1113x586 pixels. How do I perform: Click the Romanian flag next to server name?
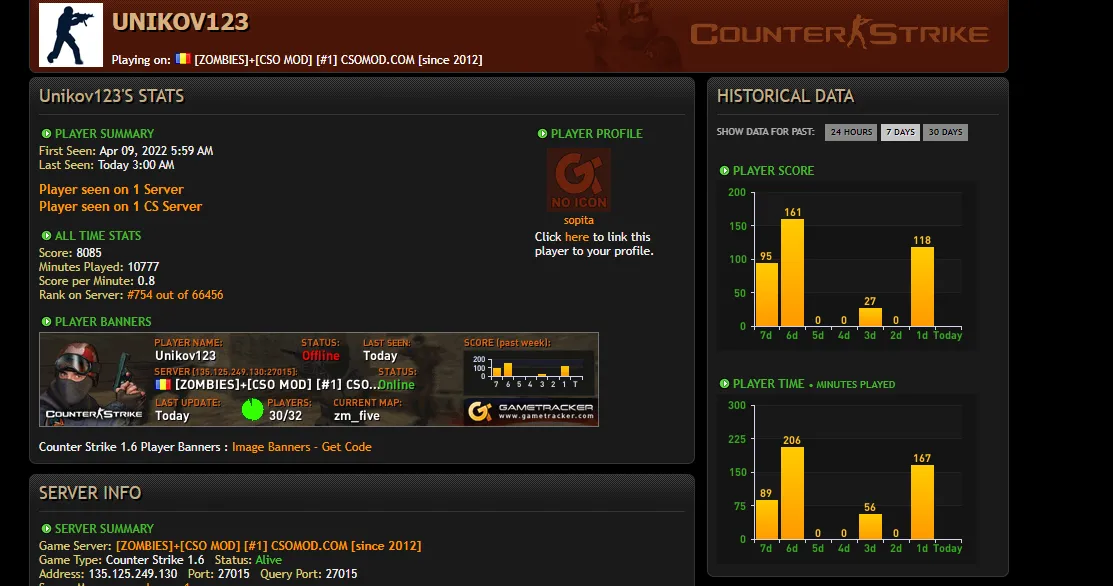pyautogui.click(x=182, y=59)
